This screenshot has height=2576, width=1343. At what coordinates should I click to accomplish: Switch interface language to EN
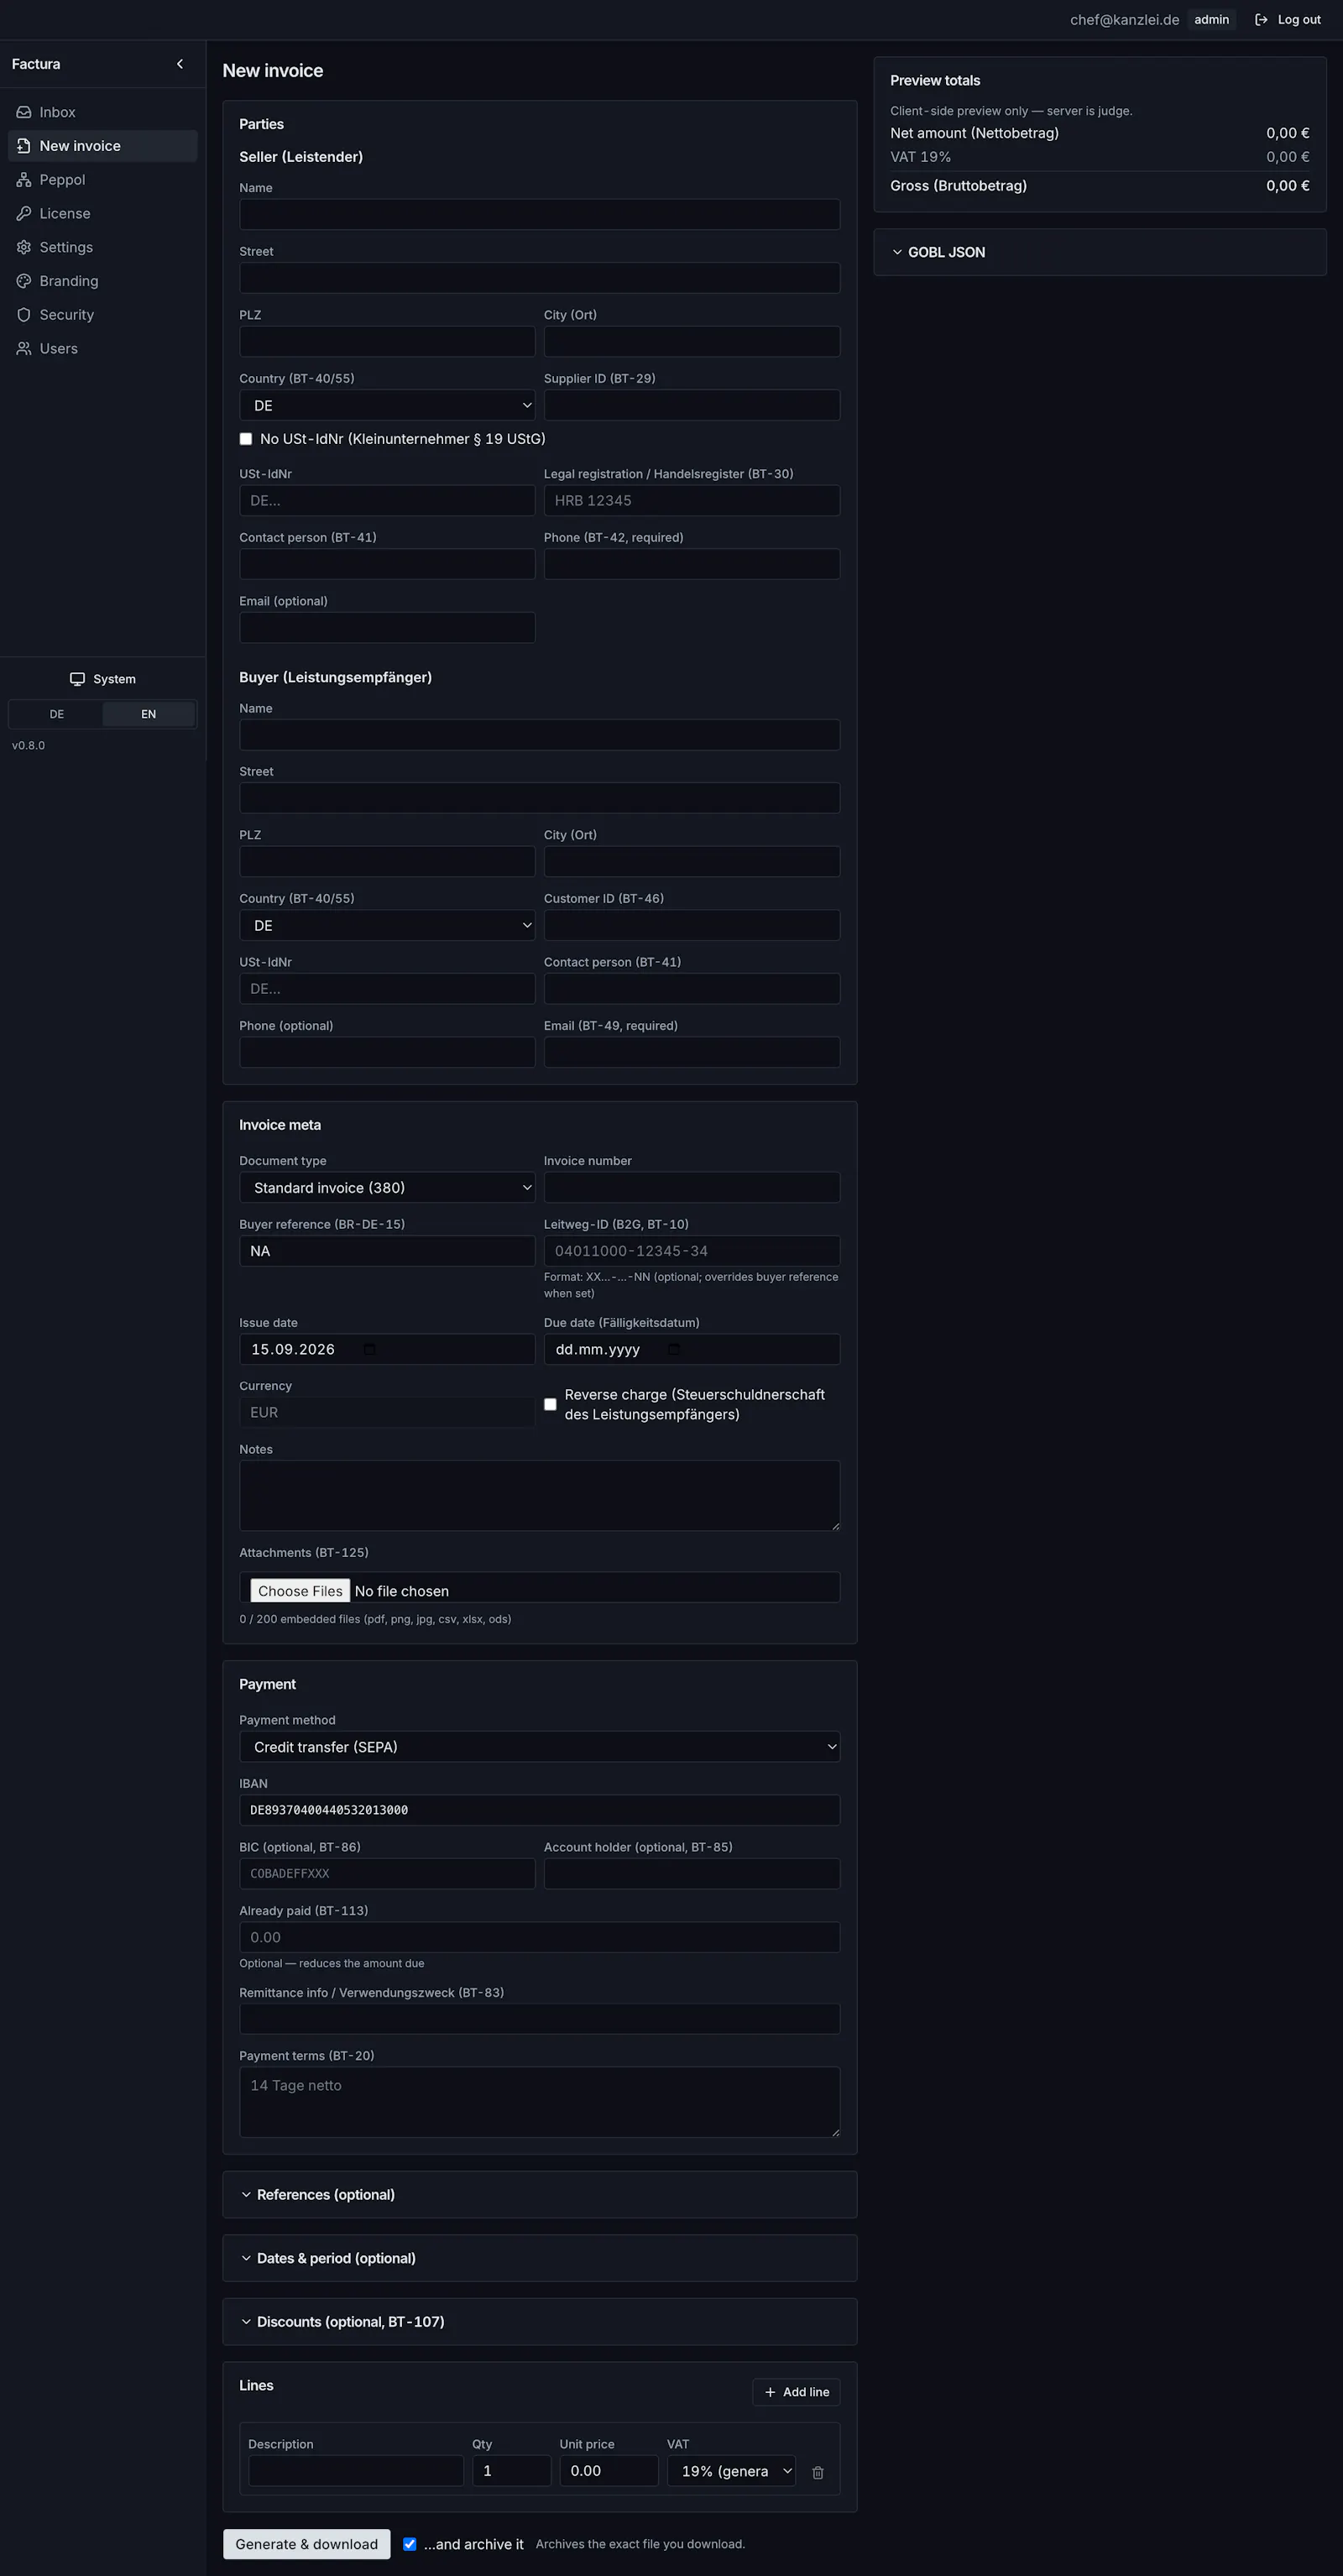coord(148,714)
